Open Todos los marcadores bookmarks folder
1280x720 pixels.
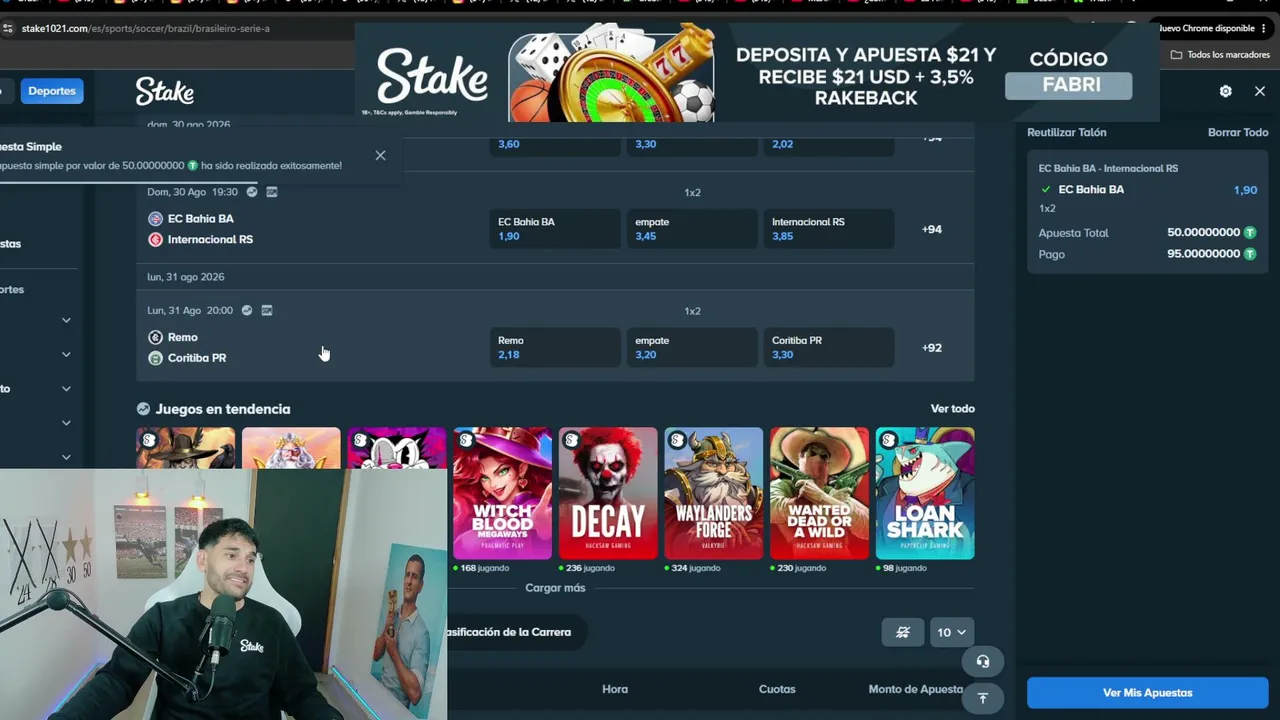pyautogui.click(x=1220, y=54)
